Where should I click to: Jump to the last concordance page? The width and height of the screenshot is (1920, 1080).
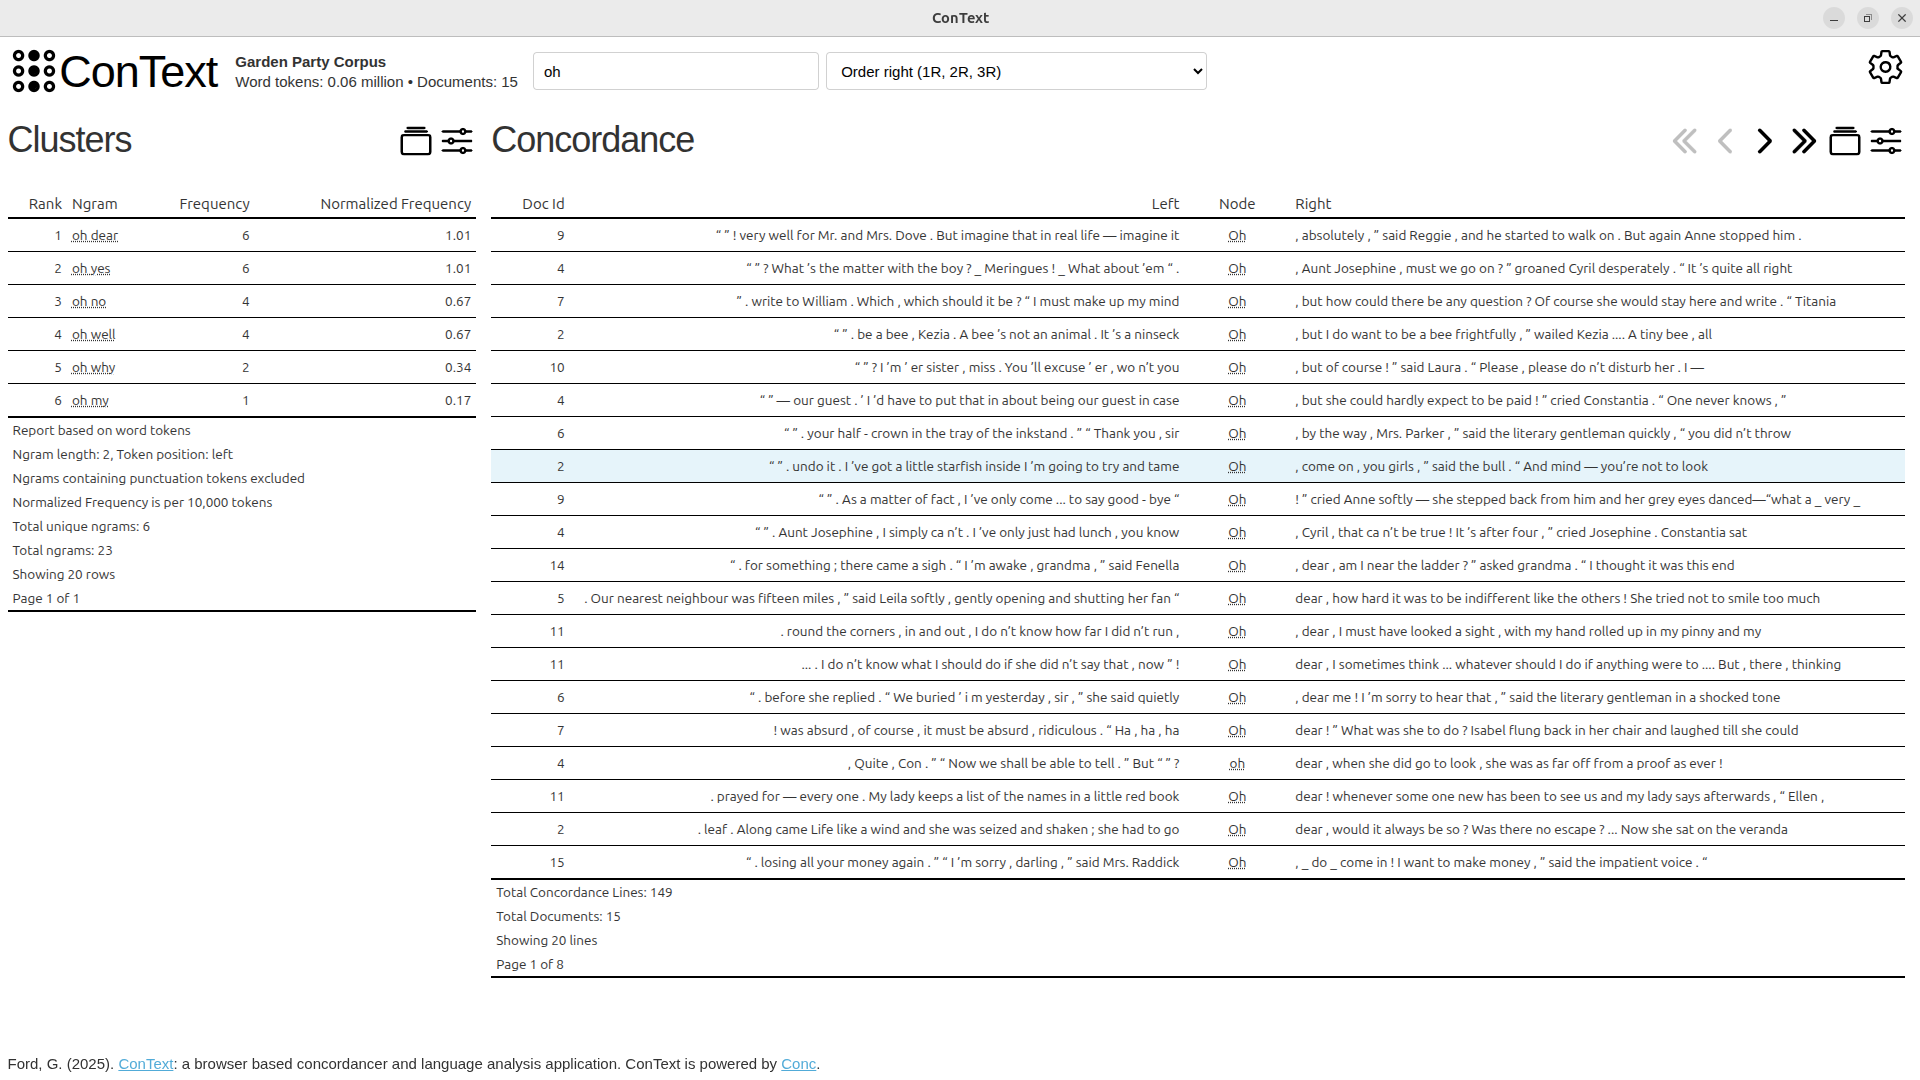pos(1803,141)
